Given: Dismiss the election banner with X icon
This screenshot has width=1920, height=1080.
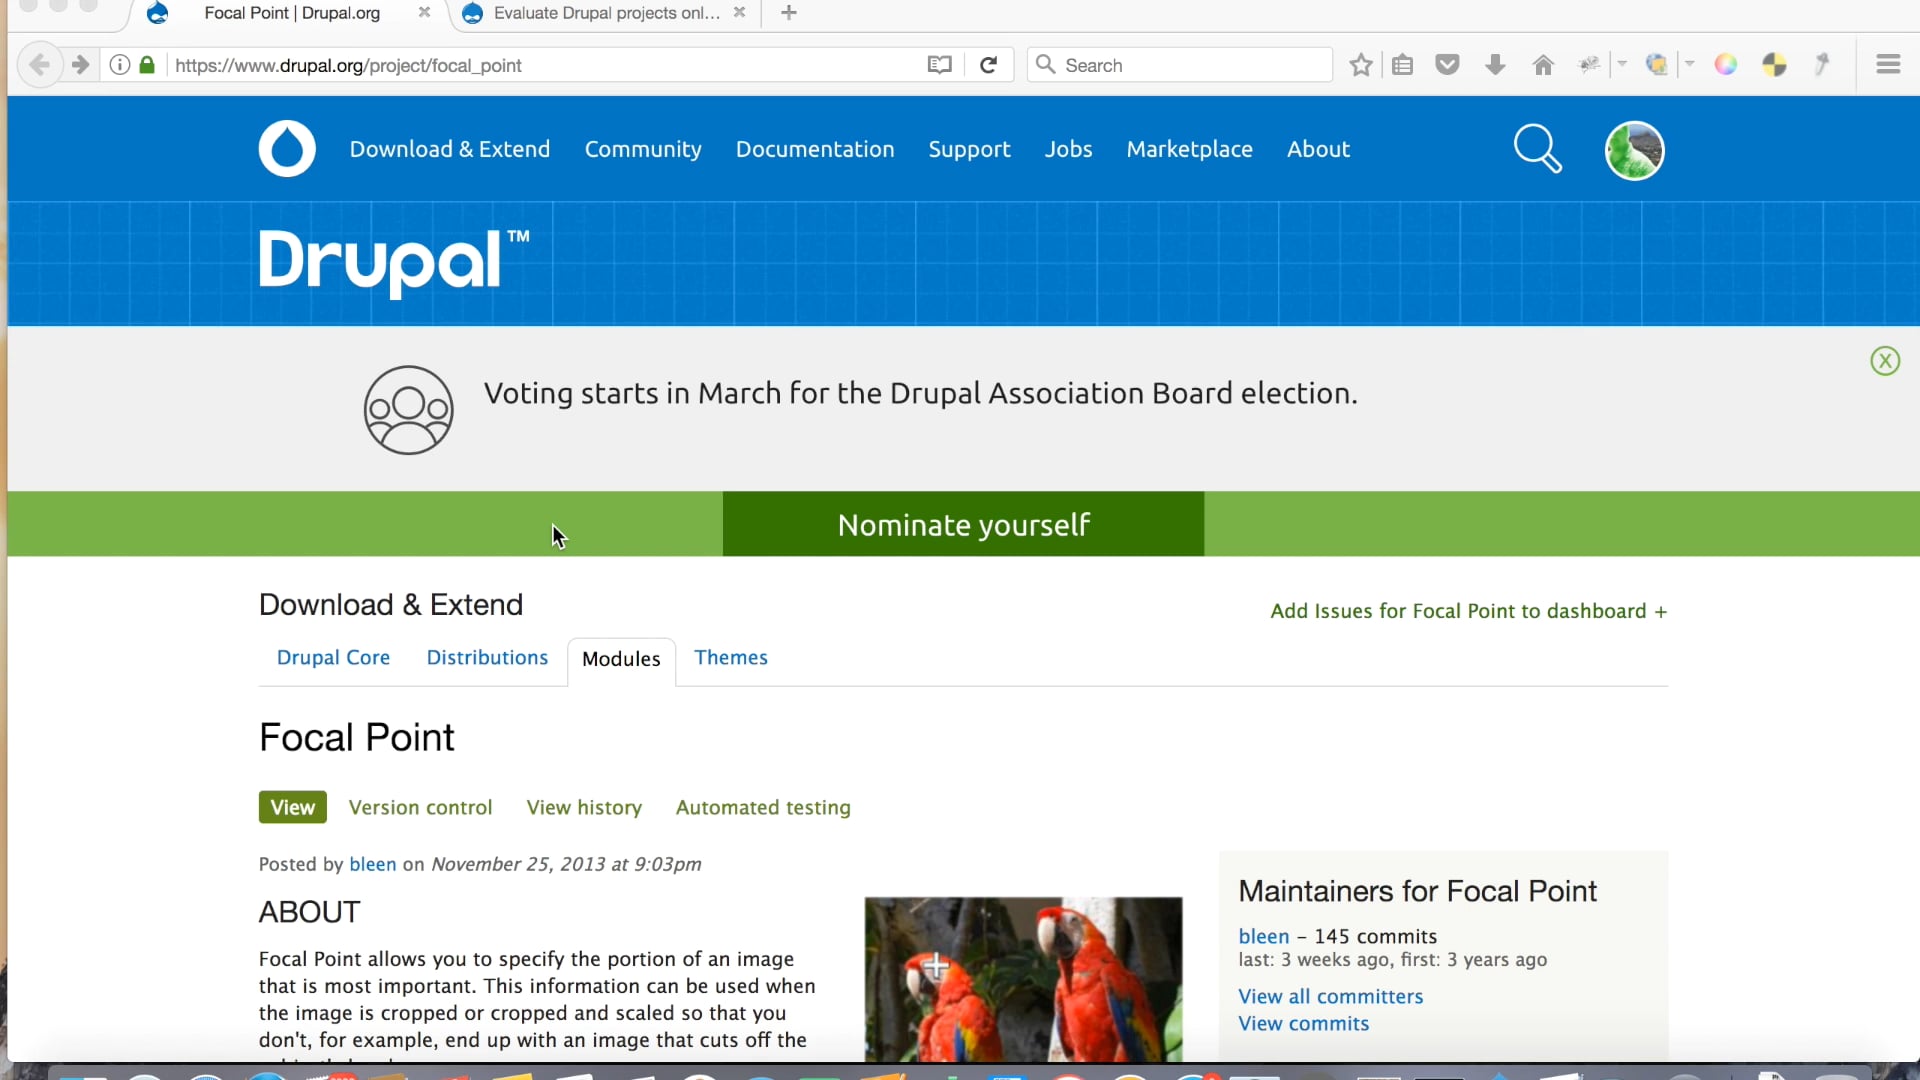Looking at the screenshot, I should click(x=1885, y=361).
